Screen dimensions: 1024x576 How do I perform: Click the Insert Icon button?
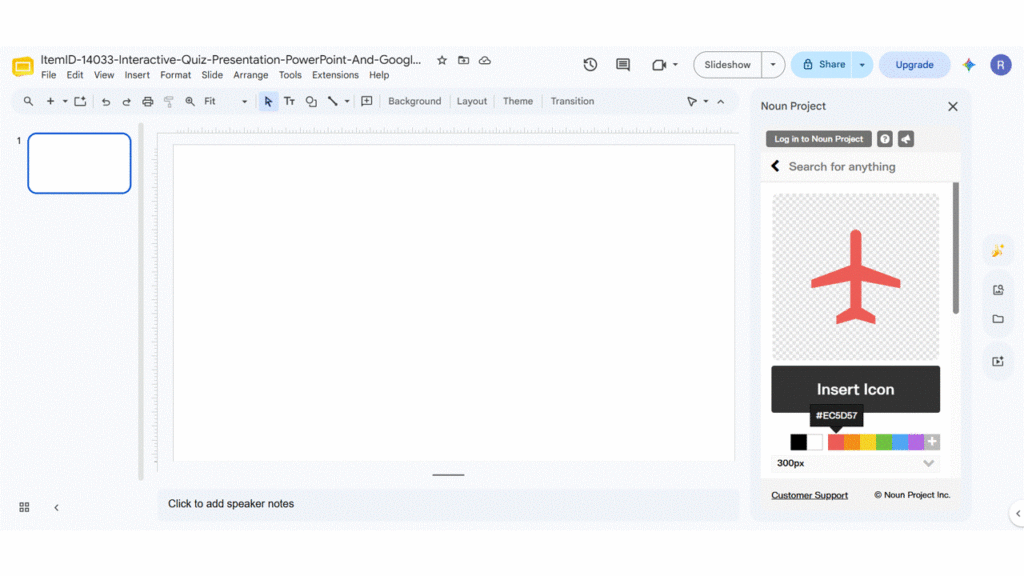[x=856, y=389]
